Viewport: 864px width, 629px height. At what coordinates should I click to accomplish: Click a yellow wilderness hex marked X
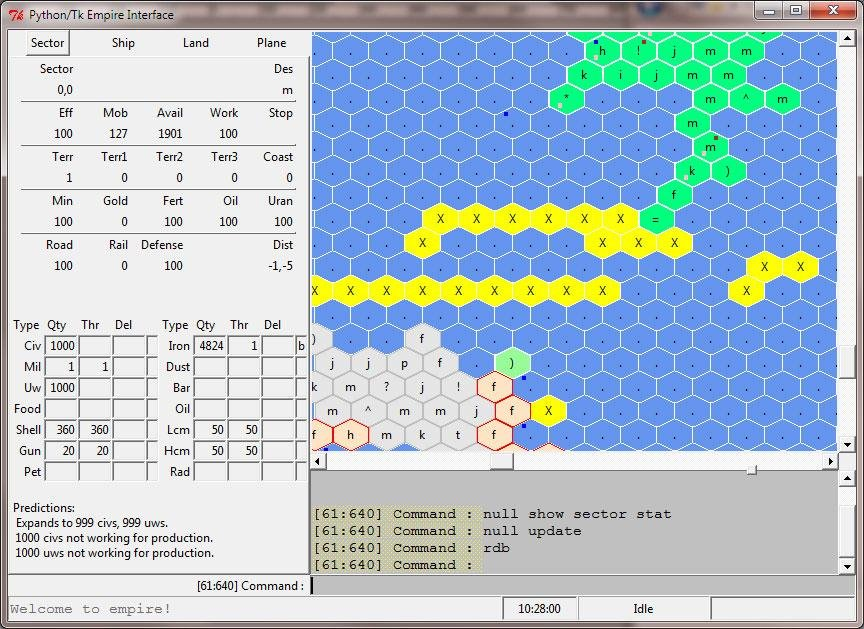click(440, 216)
